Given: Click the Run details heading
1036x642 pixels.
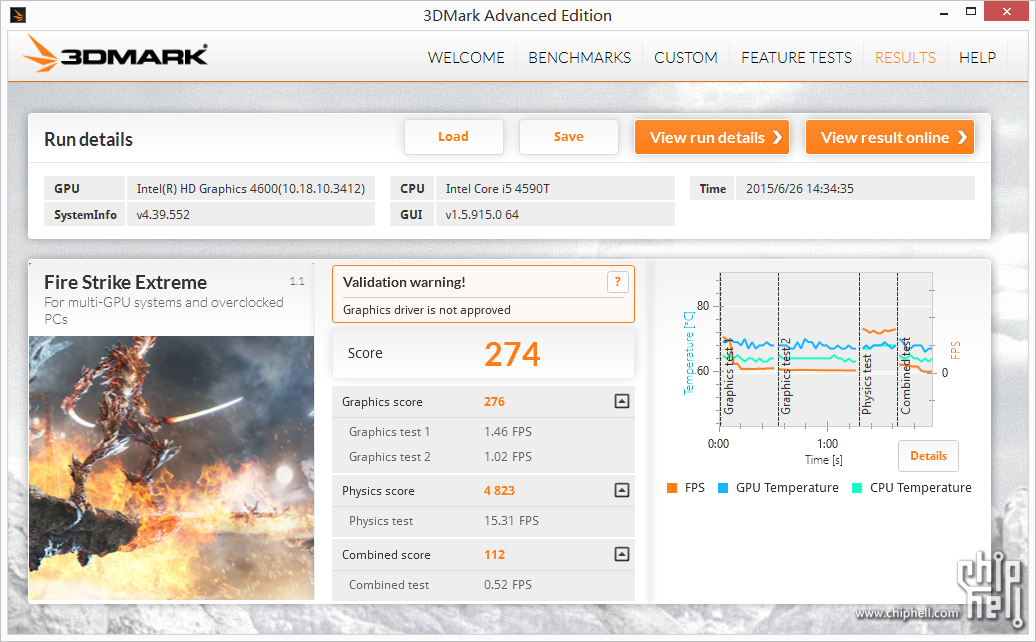Looking at the screenshot, I should point(89,139).
